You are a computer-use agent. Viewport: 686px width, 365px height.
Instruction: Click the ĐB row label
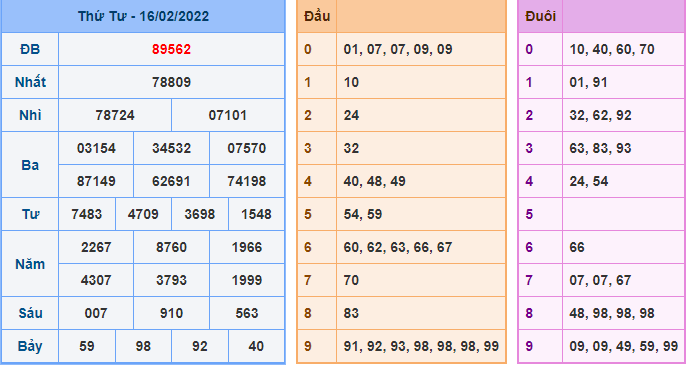coord(30,49)
